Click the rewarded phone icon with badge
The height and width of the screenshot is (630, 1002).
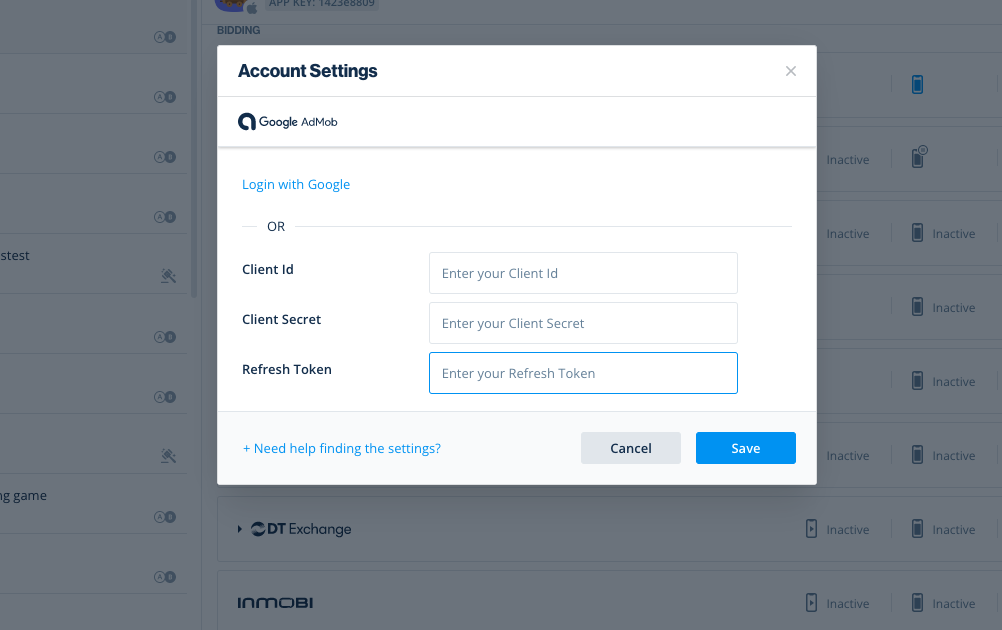click(x=919, y=157)
